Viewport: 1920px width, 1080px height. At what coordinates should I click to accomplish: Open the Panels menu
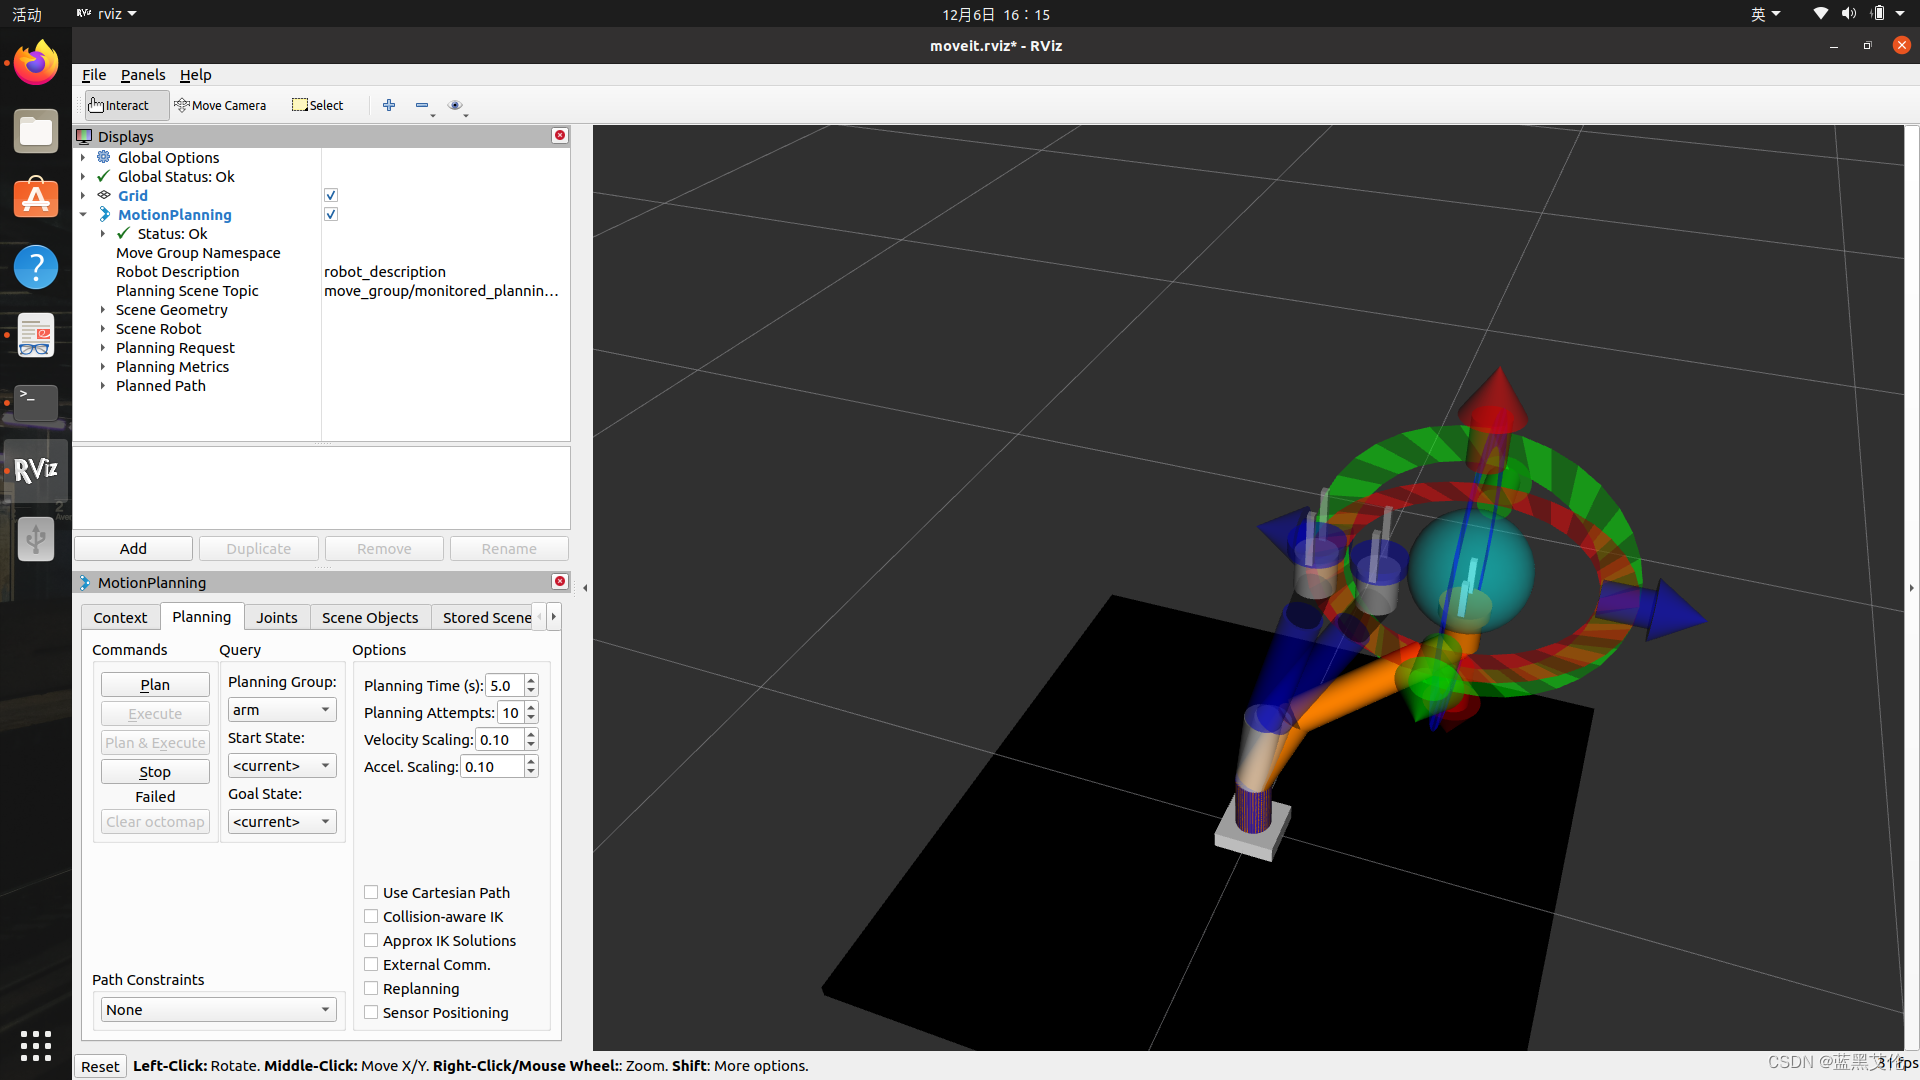(x=143, y=75)
